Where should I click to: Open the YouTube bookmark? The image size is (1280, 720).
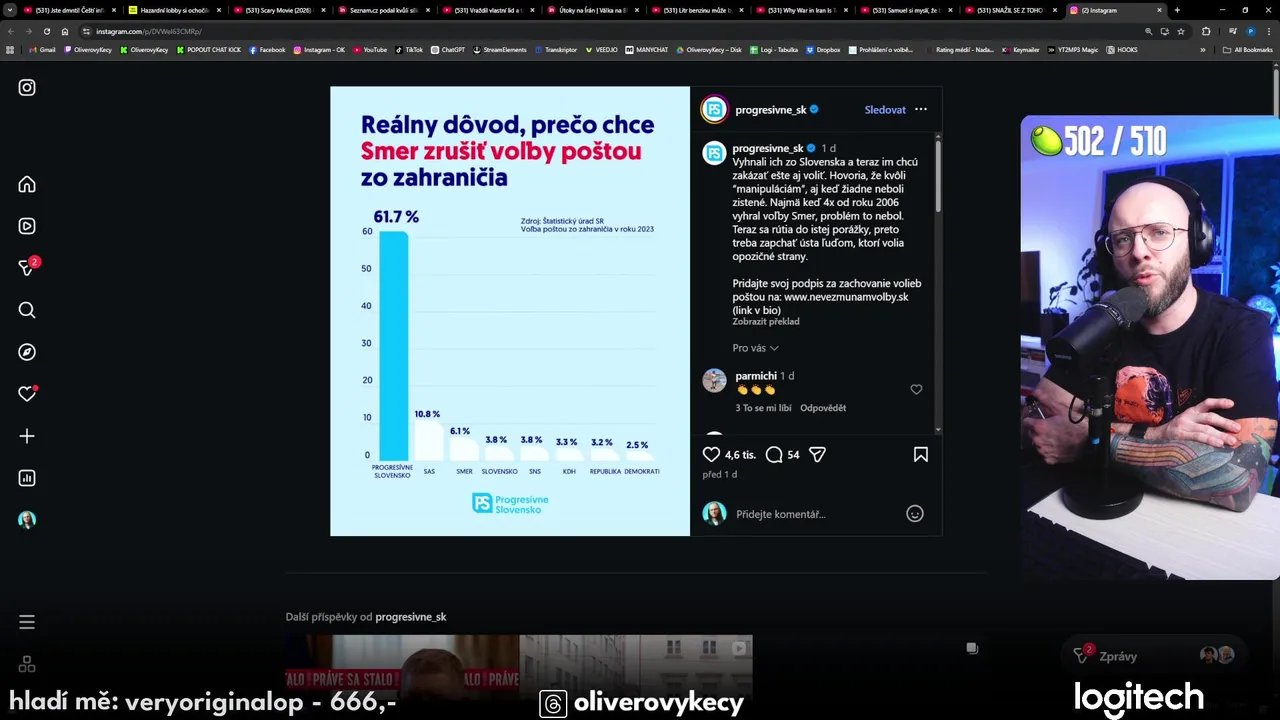coord(370,50)
